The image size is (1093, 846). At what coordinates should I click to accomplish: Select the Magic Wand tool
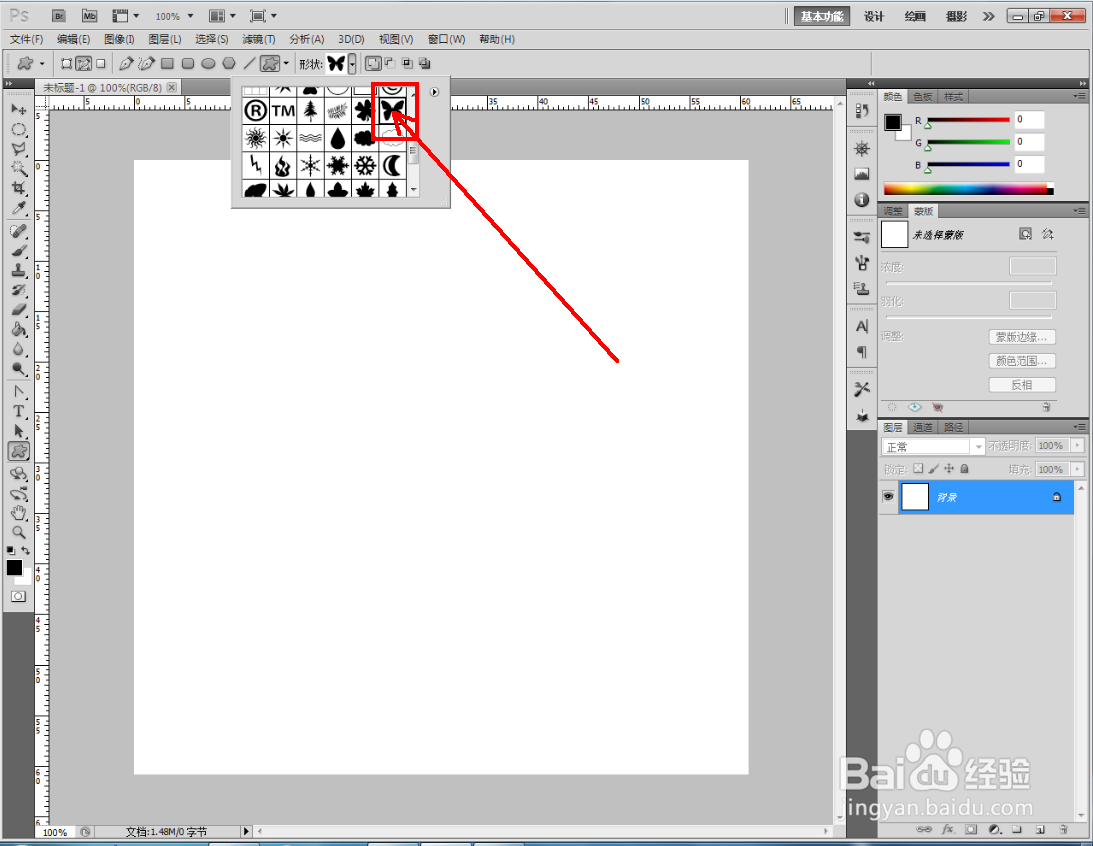(x=19, y=168)
